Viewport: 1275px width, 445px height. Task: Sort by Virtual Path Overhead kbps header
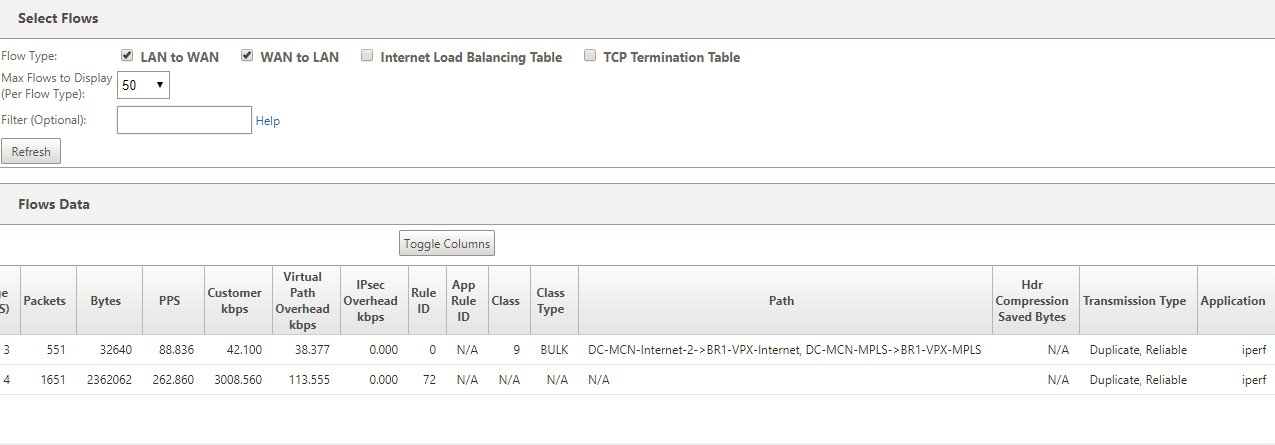[x=302, y=300]
